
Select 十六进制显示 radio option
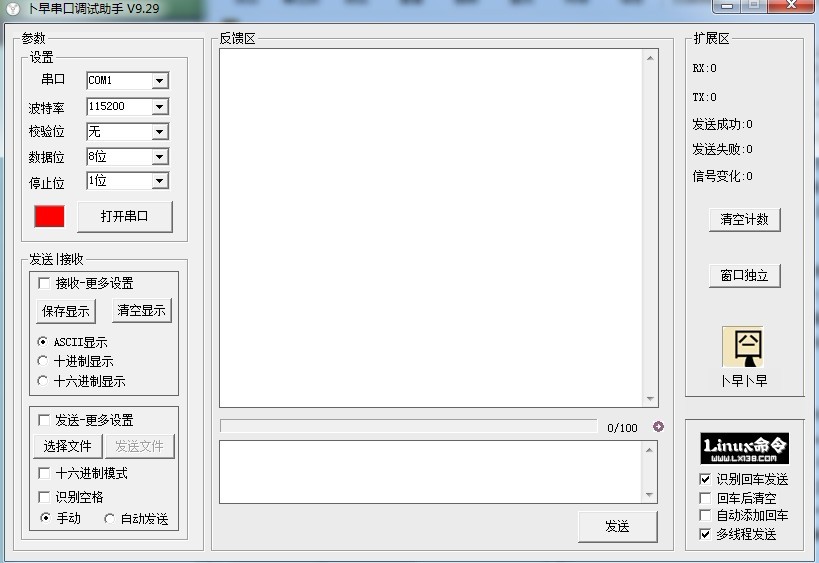[x=43, y=380]
